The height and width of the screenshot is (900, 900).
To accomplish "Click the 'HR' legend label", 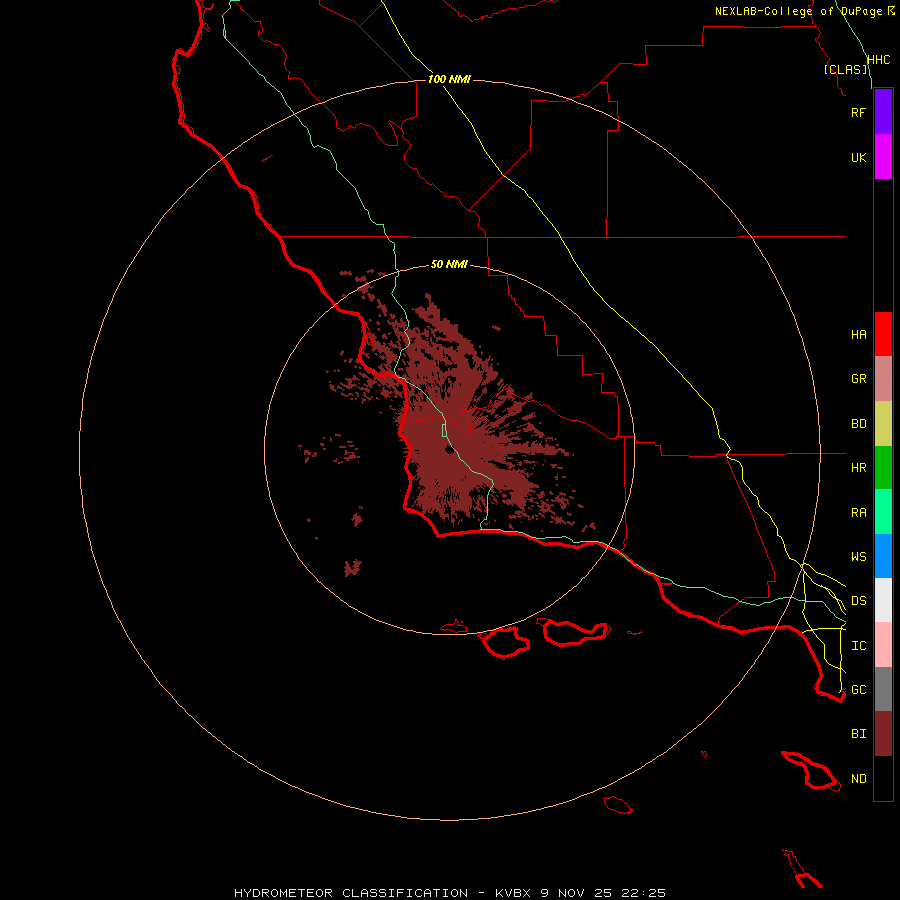I will (x=858, y=468).
